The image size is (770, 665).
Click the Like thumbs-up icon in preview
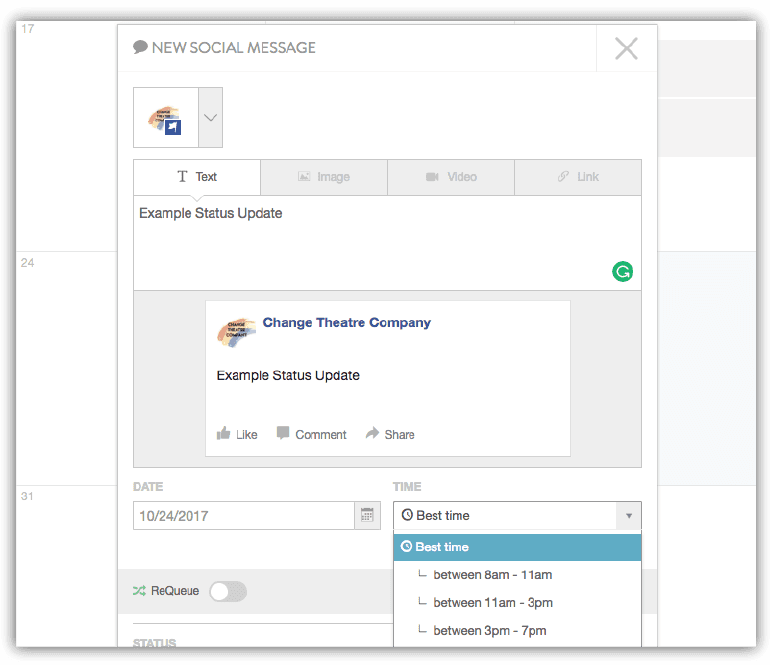pos(224,433)
